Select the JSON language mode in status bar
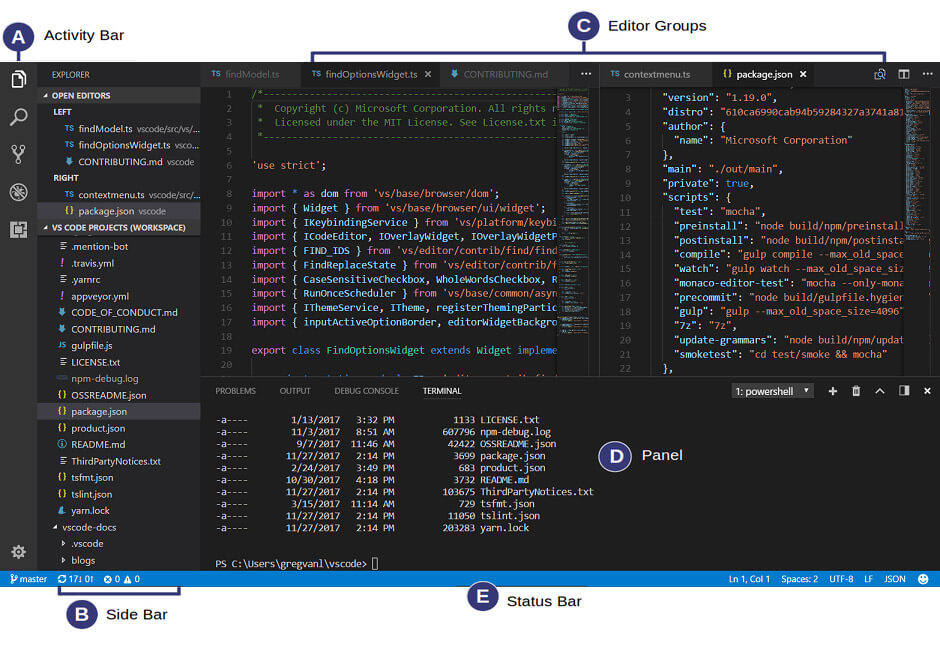The image size is (940, 645). tap(895, 578)
